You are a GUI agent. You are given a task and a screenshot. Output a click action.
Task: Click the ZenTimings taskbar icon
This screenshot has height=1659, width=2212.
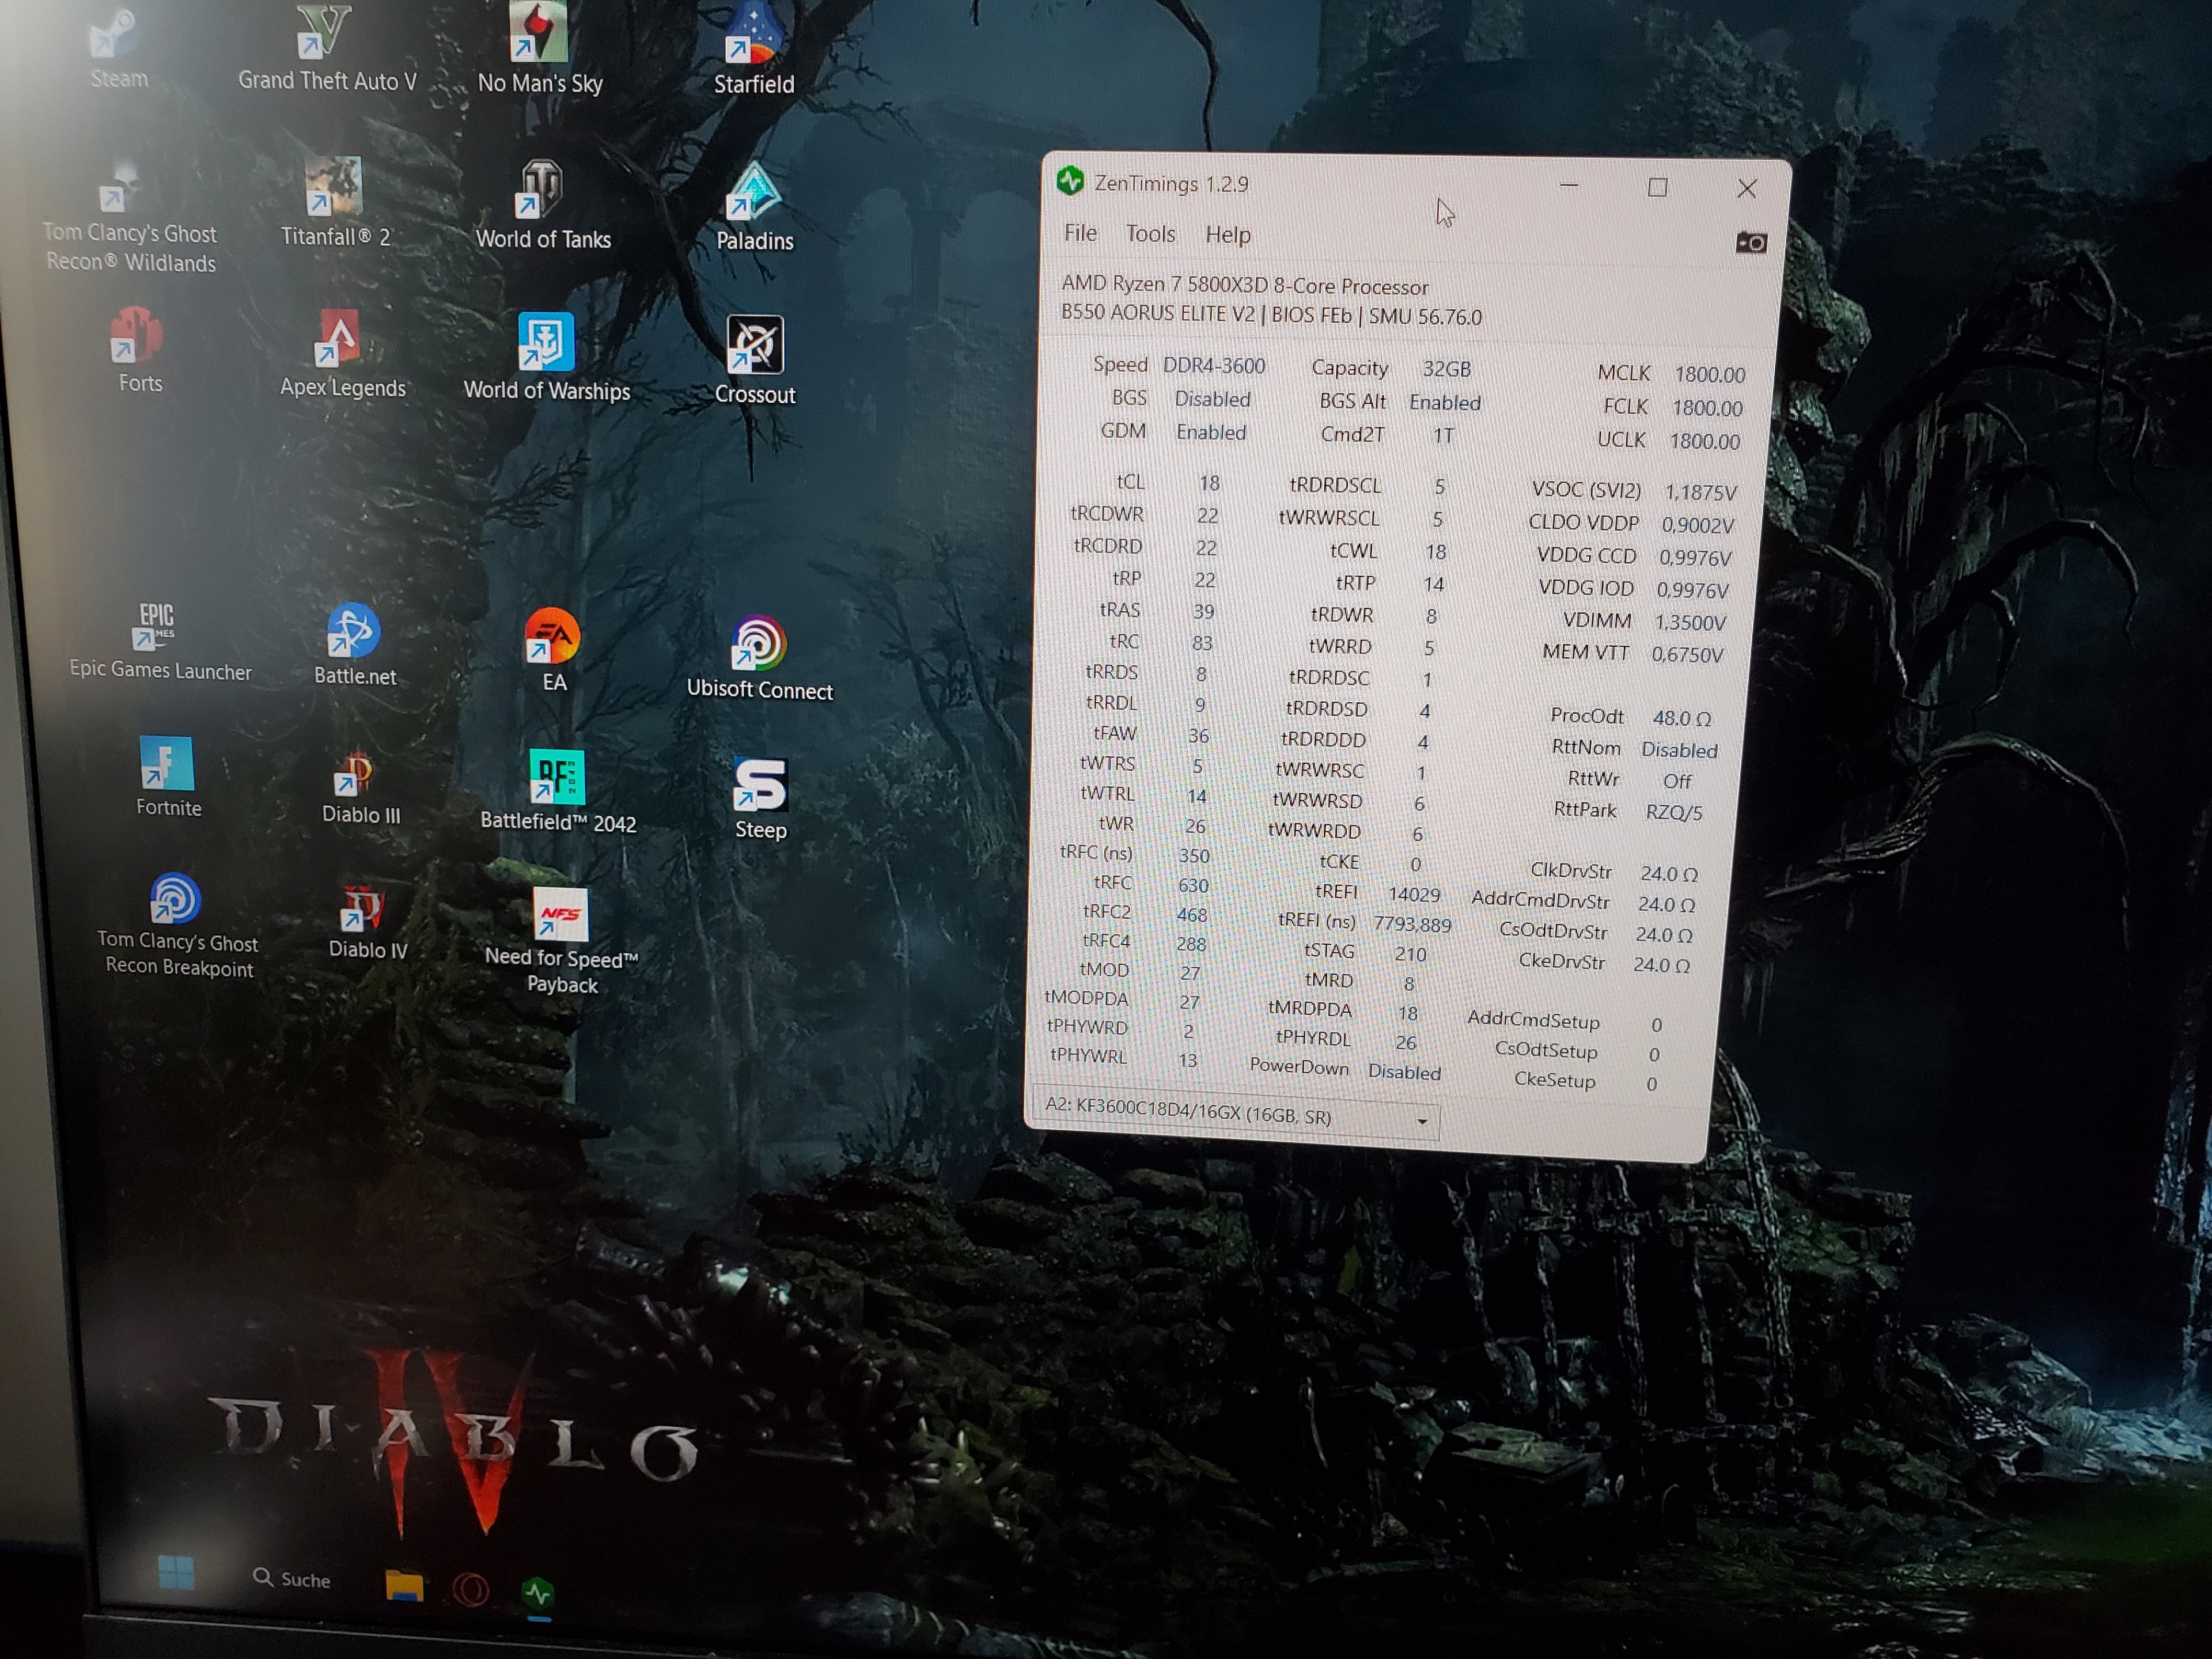[x=538, y=1591]
